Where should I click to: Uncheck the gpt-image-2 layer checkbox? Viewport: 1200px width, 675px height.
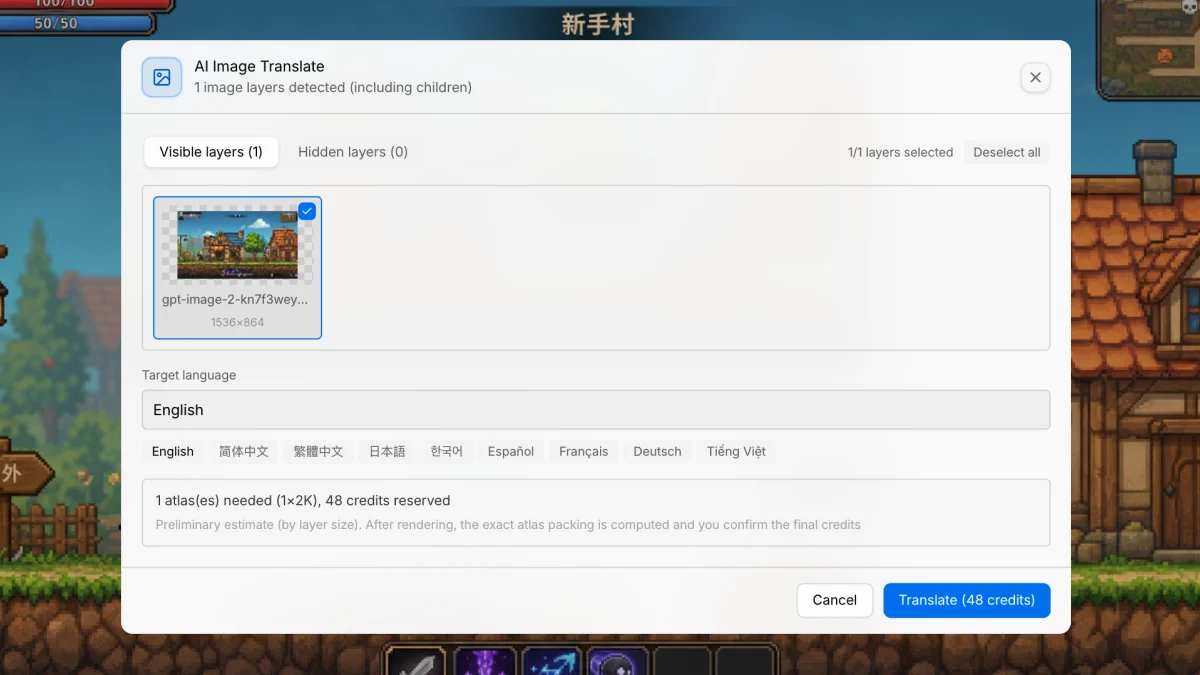[x=307, y=211]
